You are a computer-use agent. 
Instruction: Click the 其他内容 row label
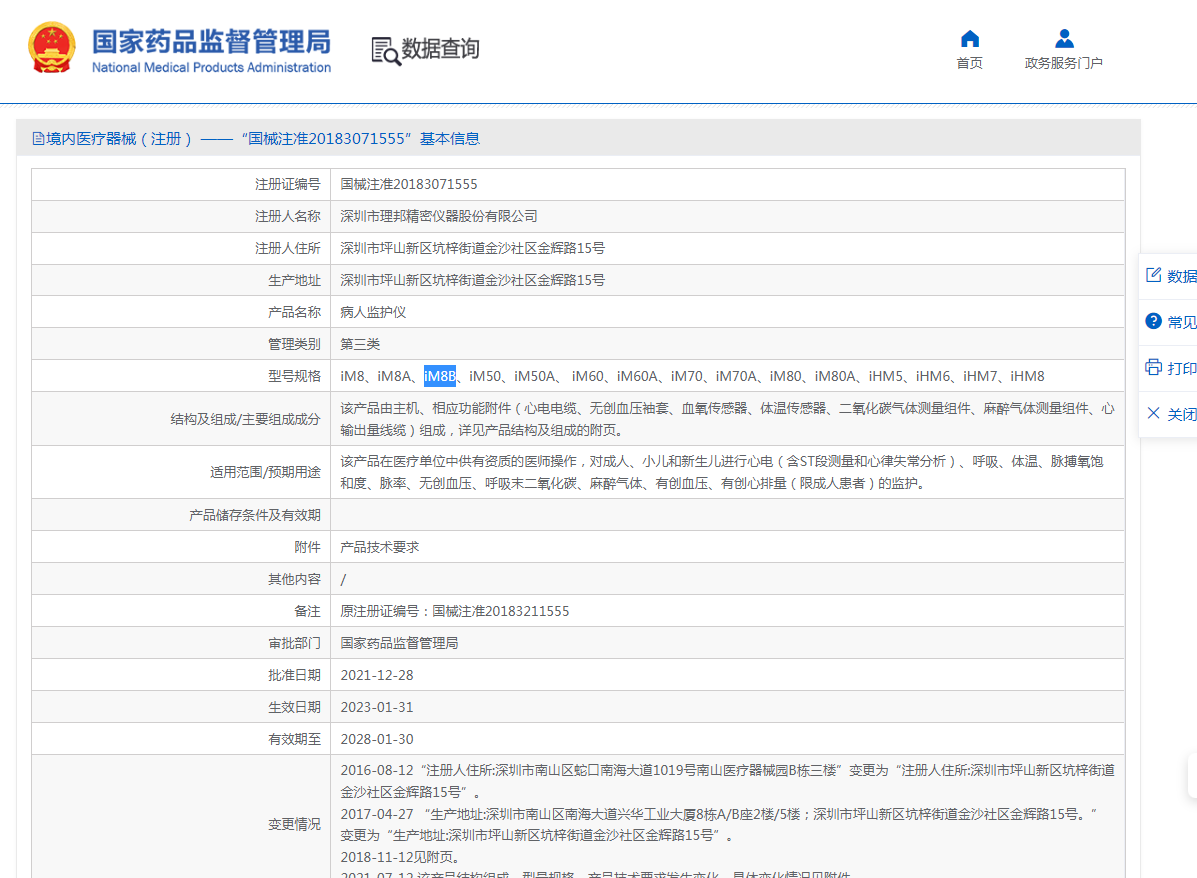point(294,580)
